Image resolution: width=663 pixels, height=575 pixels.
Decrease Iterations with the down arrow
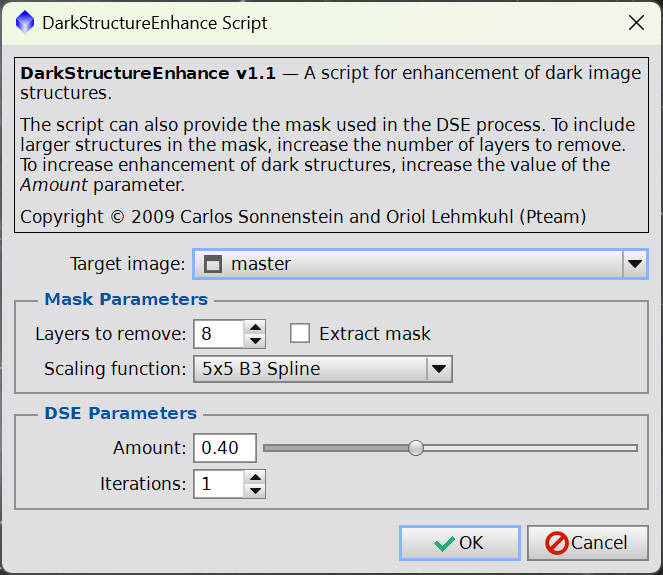pos(255,491)
